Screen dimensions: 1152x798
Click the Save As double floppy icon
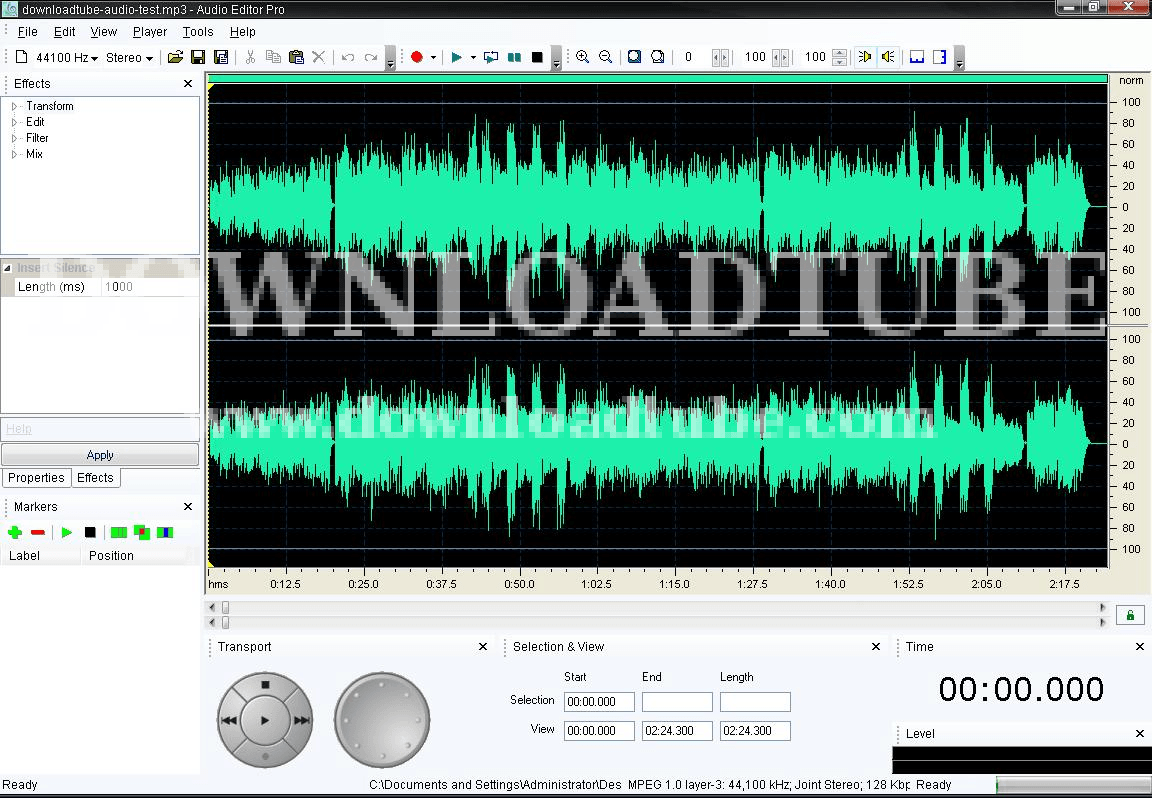click(x=220, y=57)
